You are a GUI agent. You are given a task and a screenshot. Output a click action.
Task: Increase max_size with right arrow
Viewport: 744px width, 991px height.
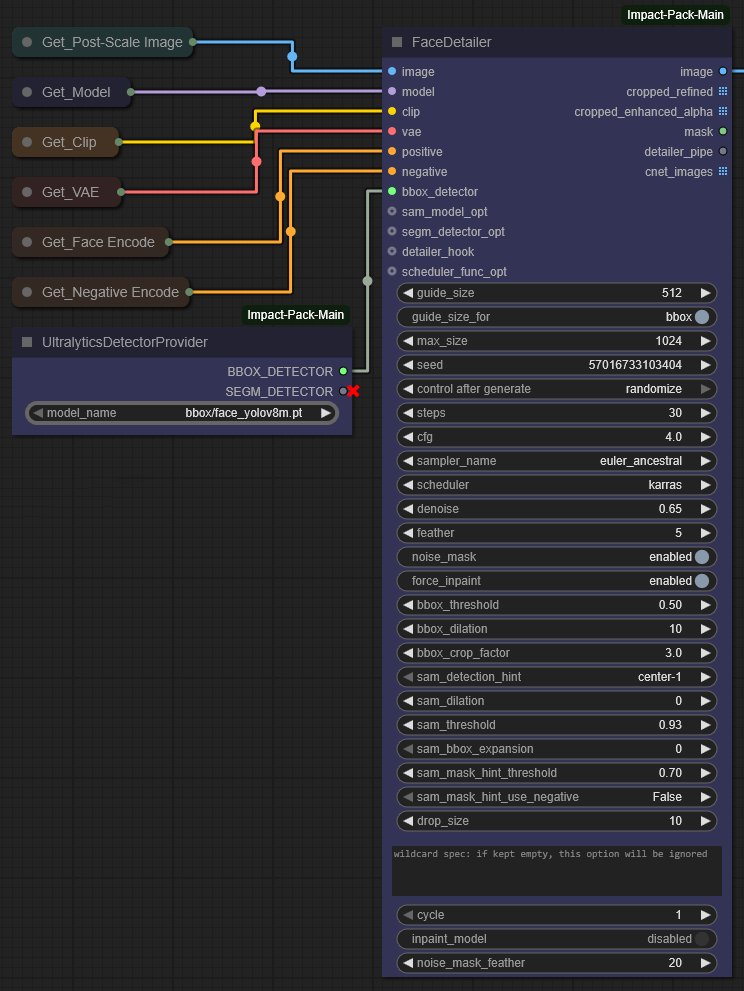pos(705,341)
